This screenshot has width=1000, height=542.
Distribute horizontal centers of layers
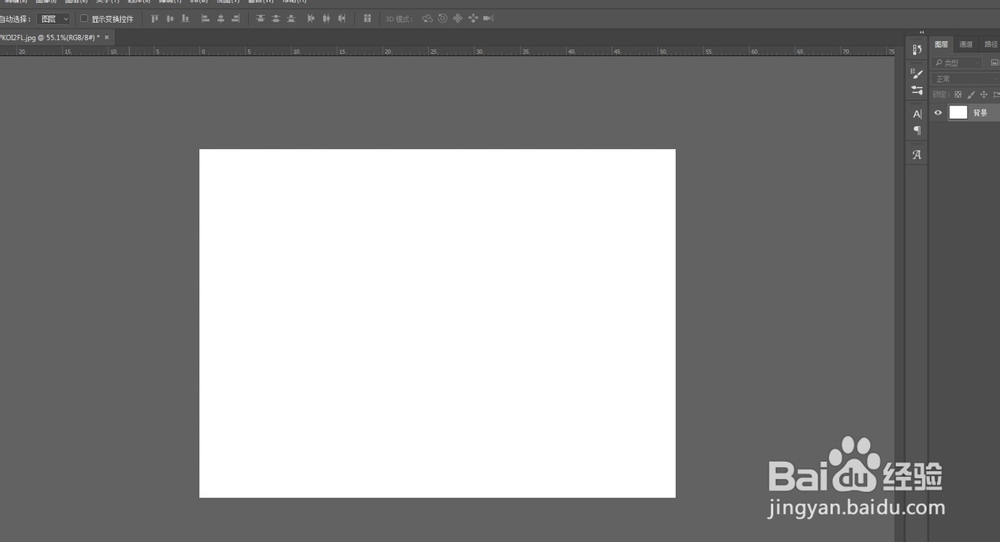(327, 18)
